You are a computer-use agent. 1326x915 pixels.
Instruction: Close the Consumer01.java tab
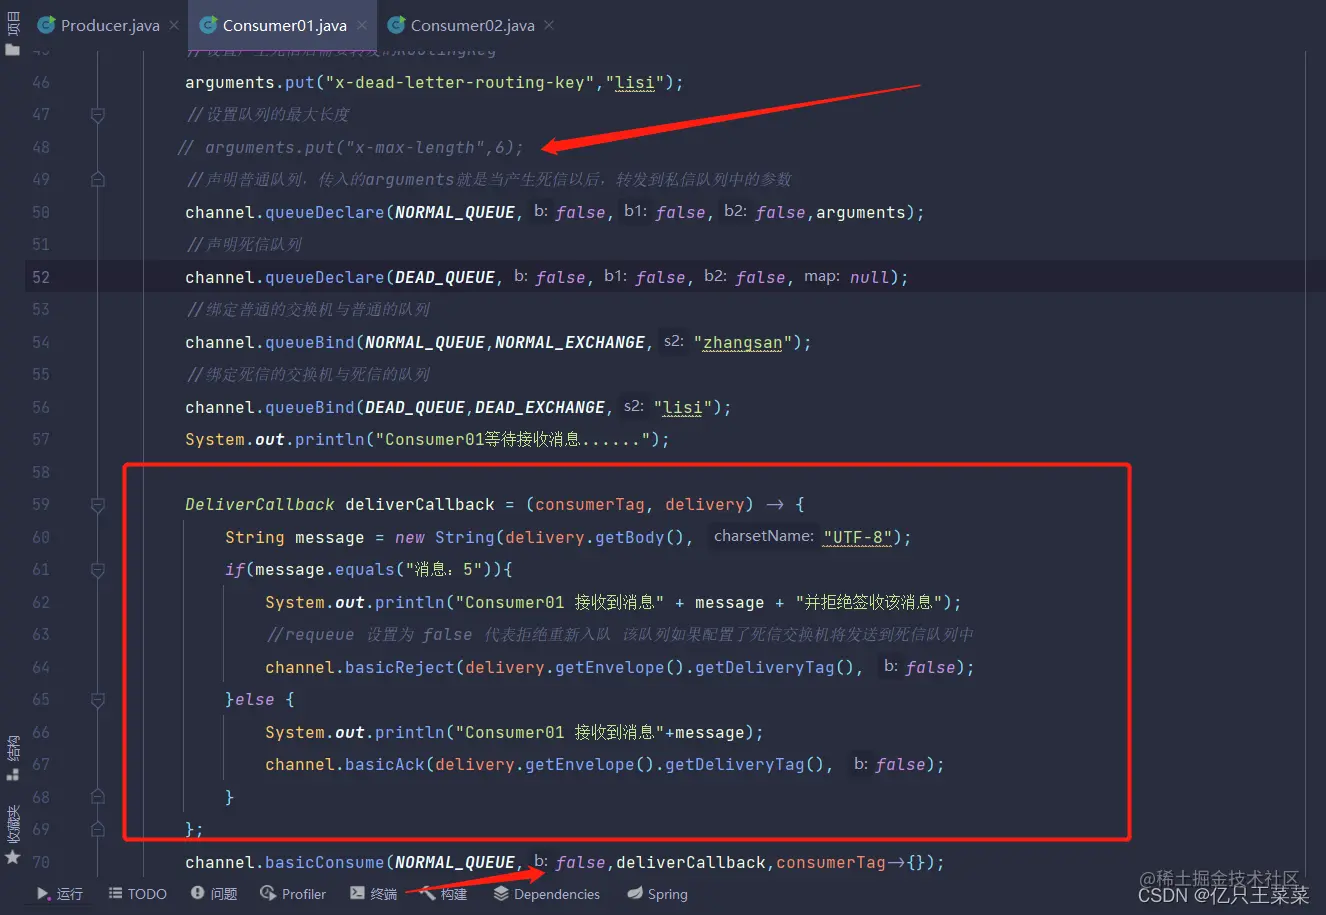pos(362,25)
